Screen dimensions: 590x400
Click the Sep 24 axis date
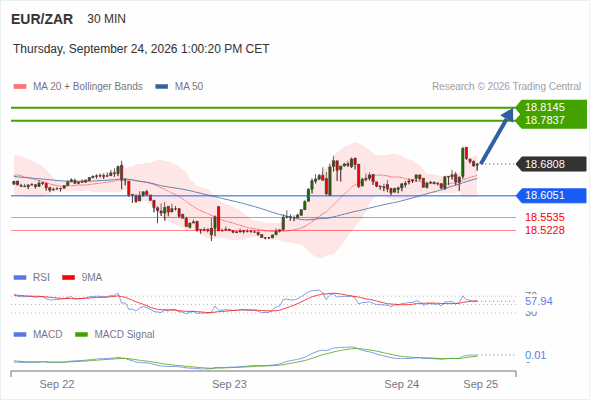click(x=401, y=384)
